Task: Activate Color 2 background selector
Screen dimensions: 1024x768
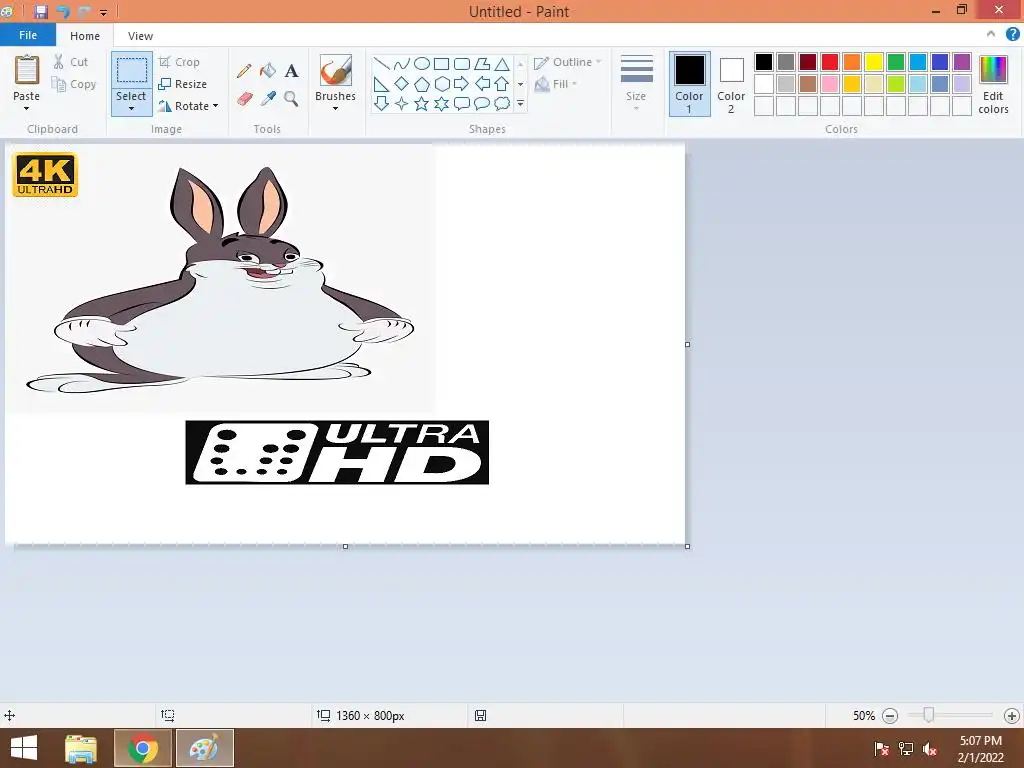Action: (731, 84)
